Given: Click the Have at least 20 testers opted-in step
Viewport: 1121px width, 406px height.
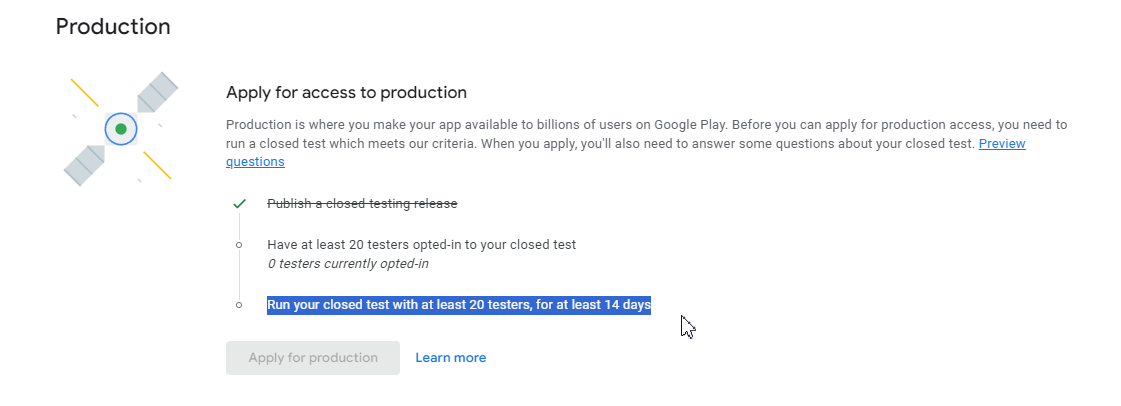Looking at the screenshot, I should point(421,244).
